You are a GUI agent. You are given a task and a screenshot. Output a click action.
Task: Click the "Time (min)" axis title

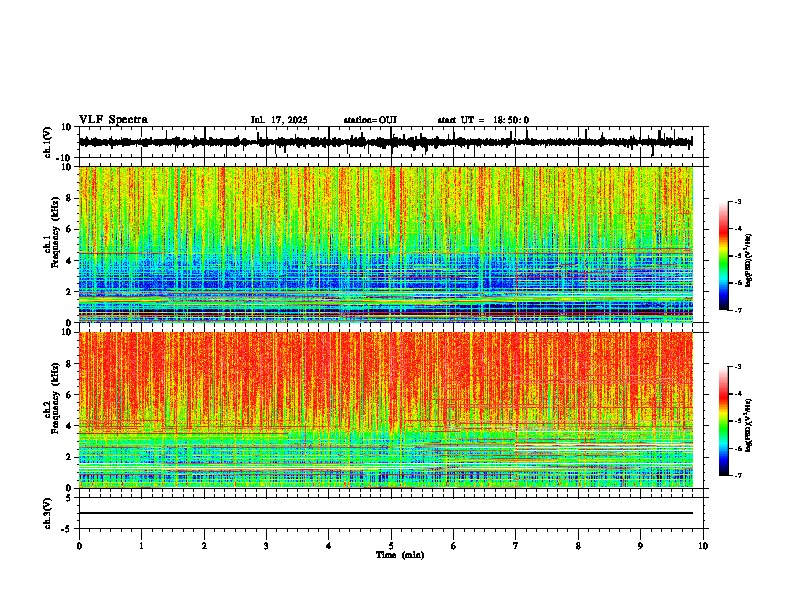pyautogui.click(x=400, y=555)
